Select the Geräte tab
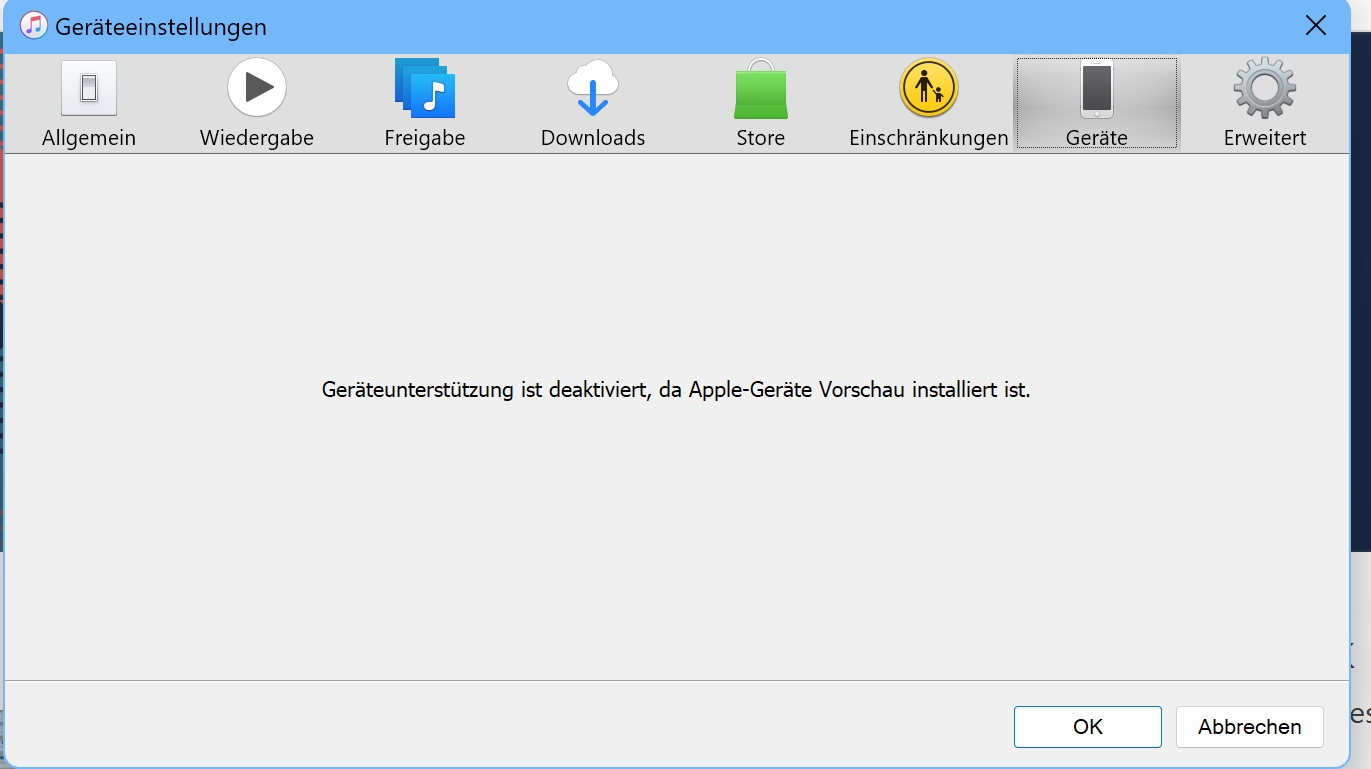 1097,104
